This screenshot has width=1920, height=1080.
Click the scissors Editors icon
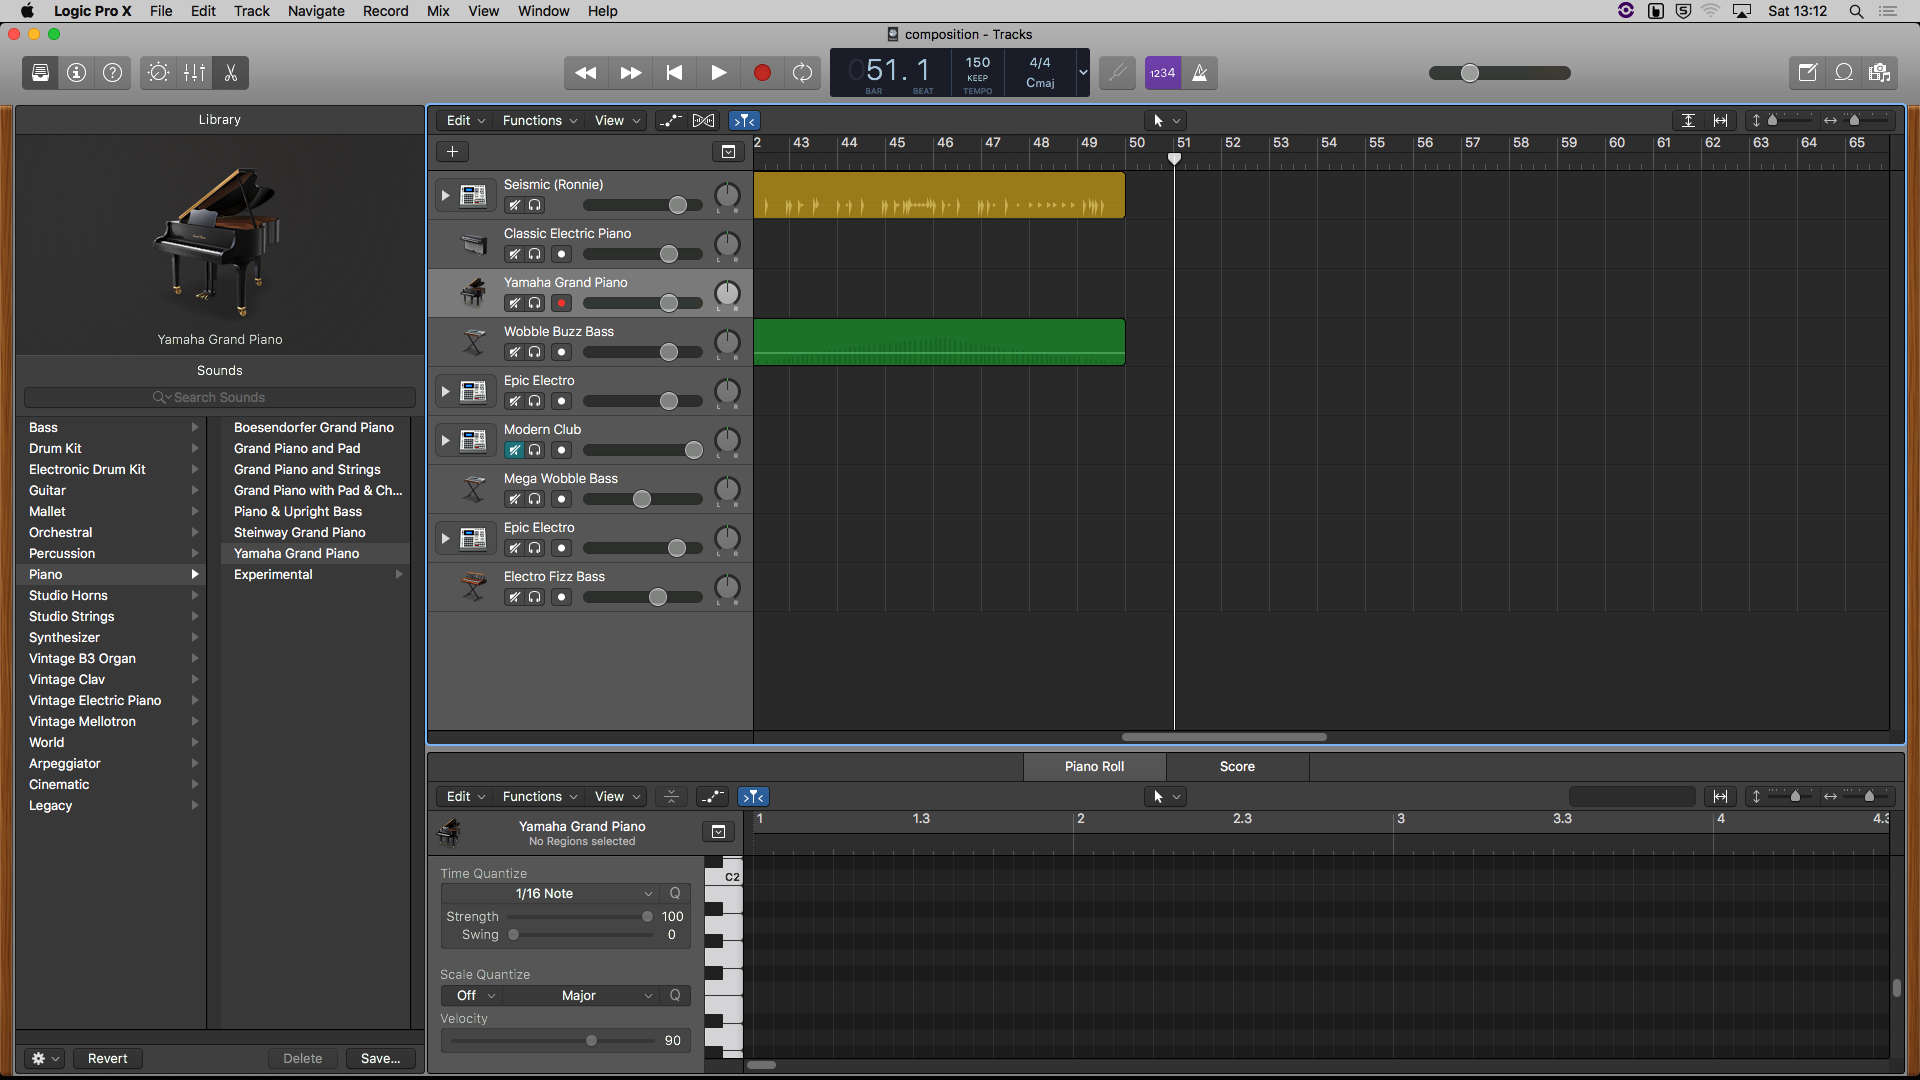pyautogui.click(x=231, y=73)
